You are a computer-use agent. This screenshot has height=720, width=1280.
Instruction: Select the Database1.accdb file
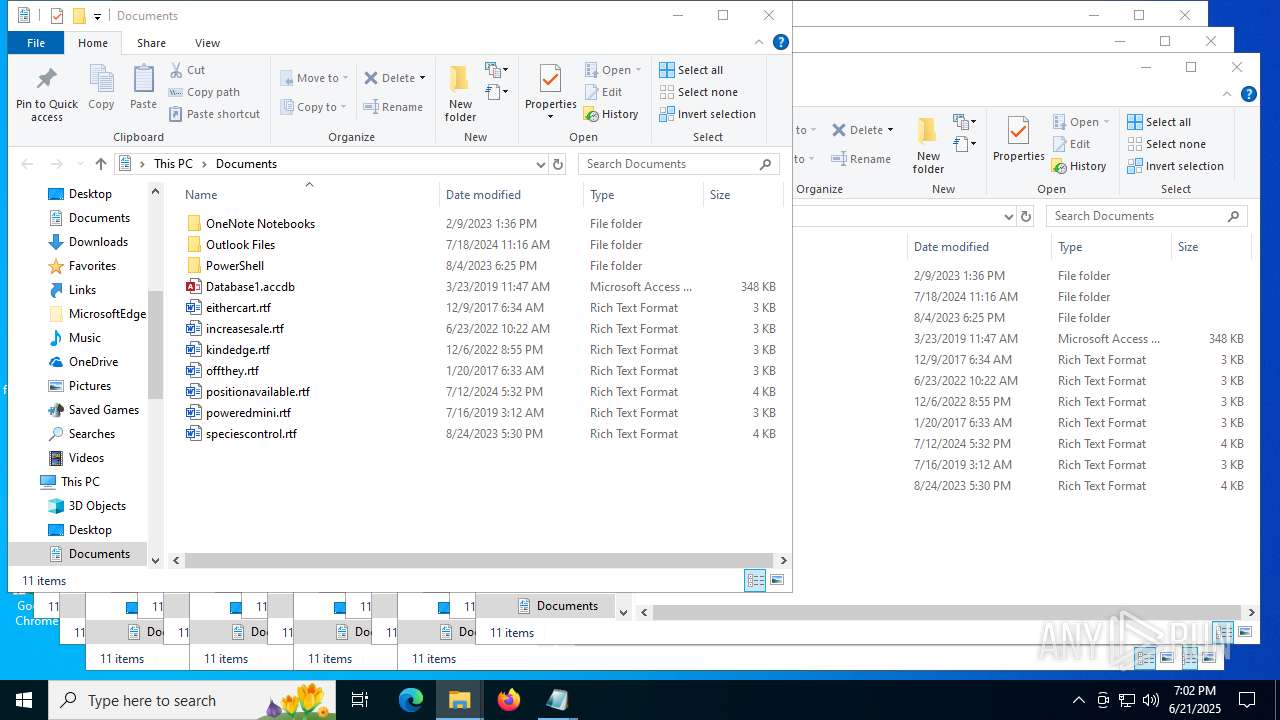click(x=250, y=287)
